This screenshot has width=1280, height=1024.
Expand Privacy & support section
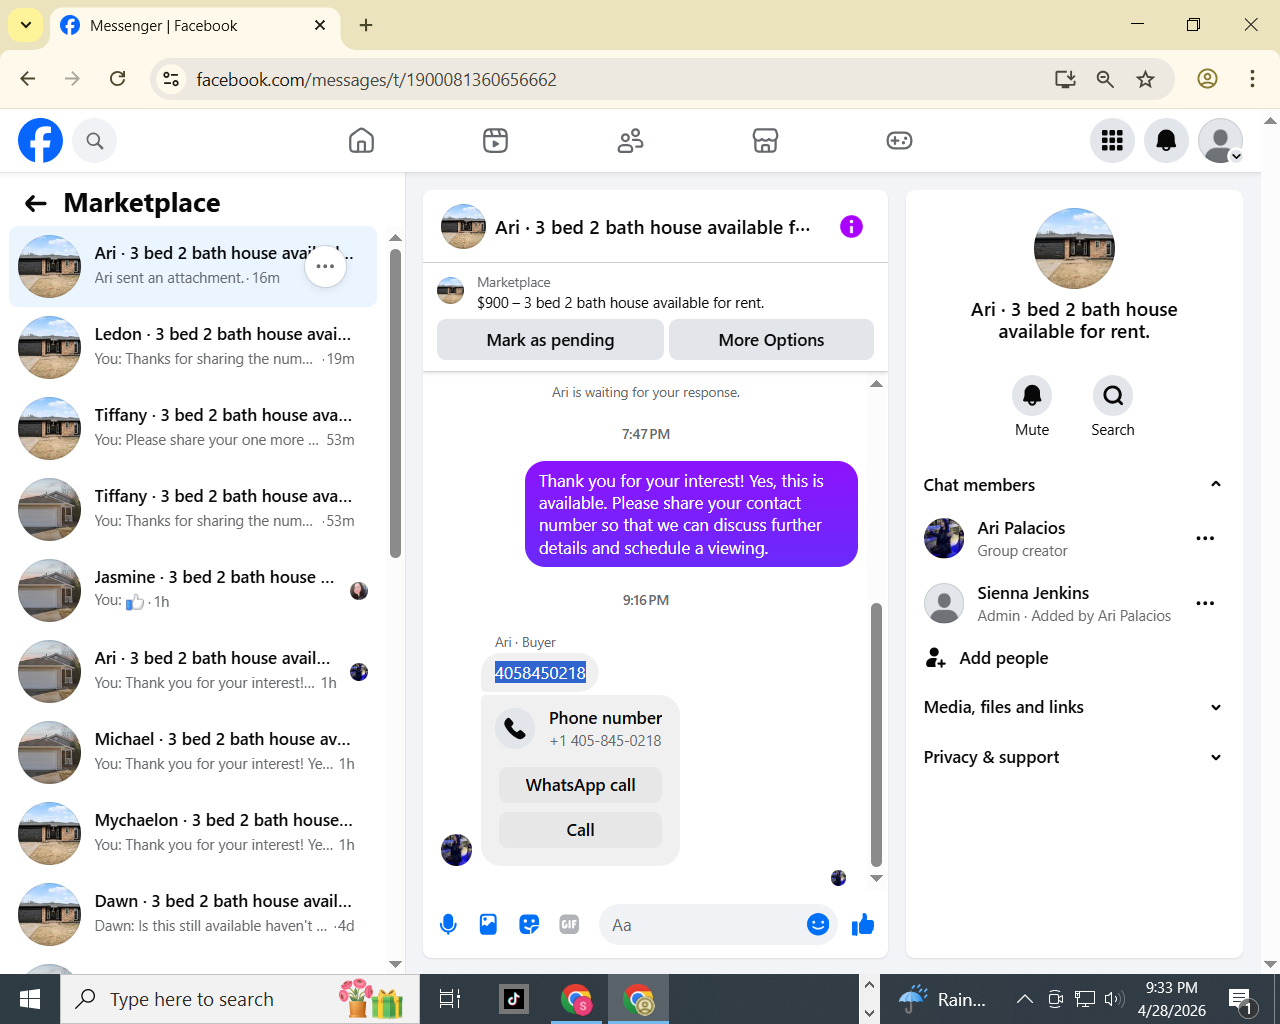tap(1074, 757)
